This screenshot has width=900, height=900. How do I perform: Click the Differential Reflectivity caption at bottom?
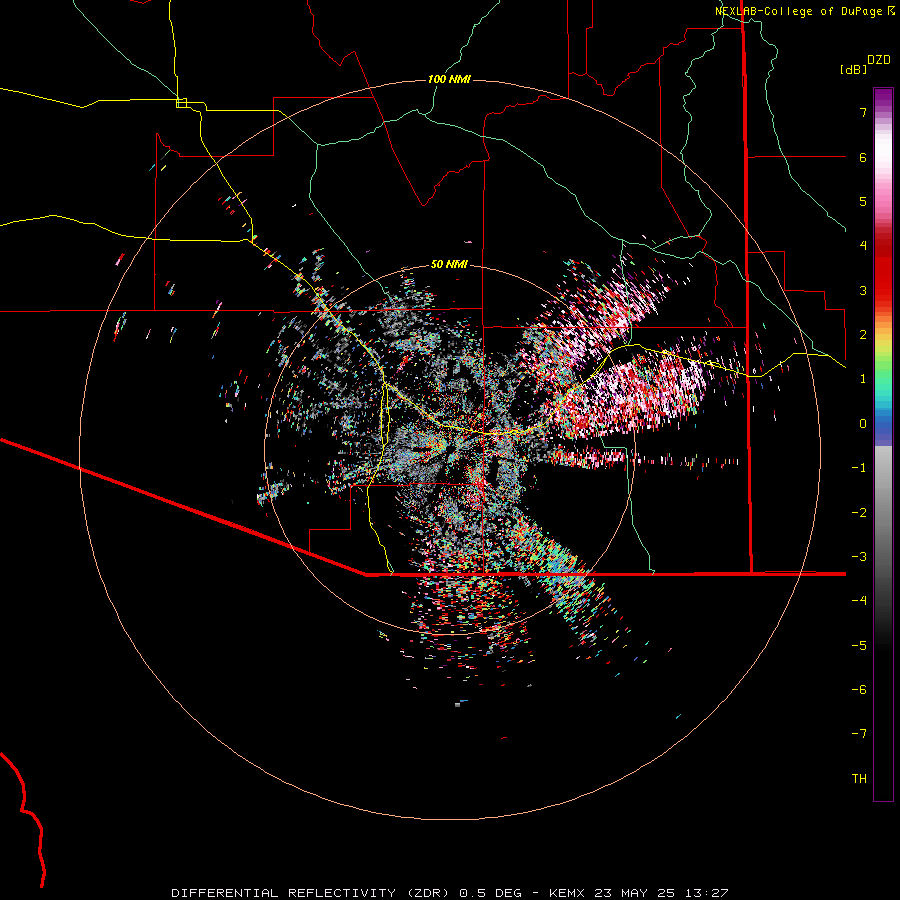pos(449,893)
